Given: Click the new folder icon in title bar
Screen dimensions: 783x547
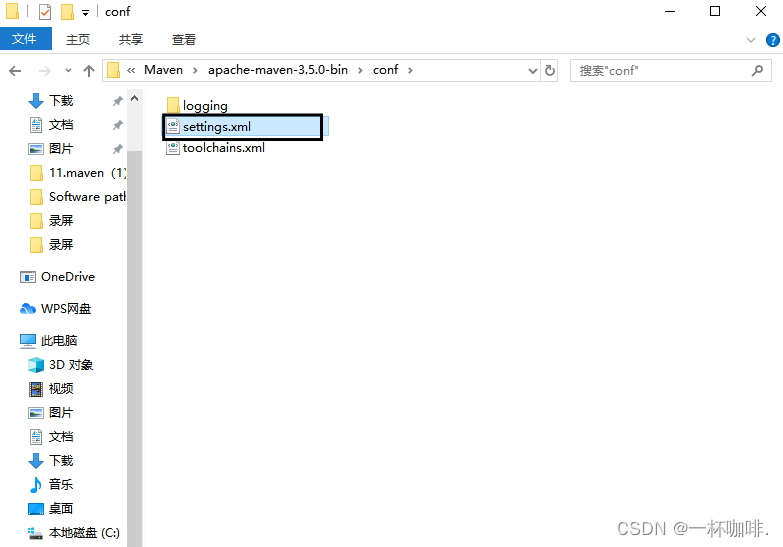Looking at the screenshot, I should (67, 11).
